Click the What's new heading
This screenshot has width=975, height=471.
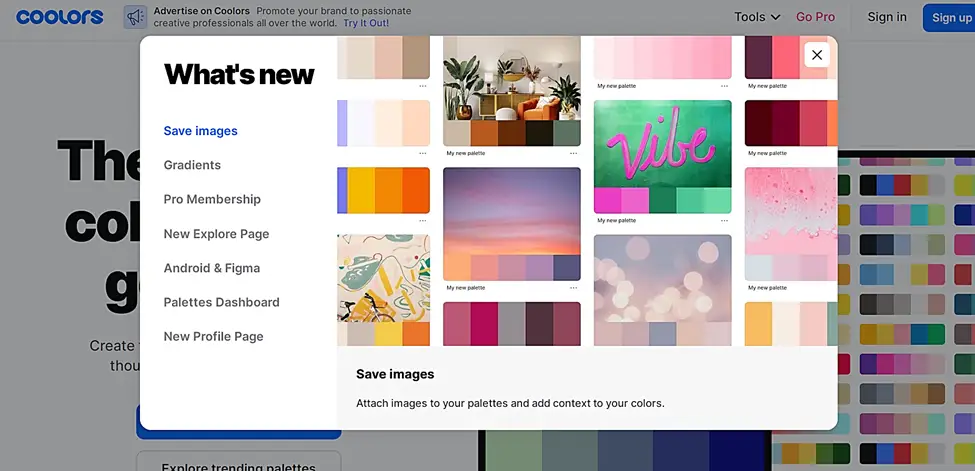point(239,74)
